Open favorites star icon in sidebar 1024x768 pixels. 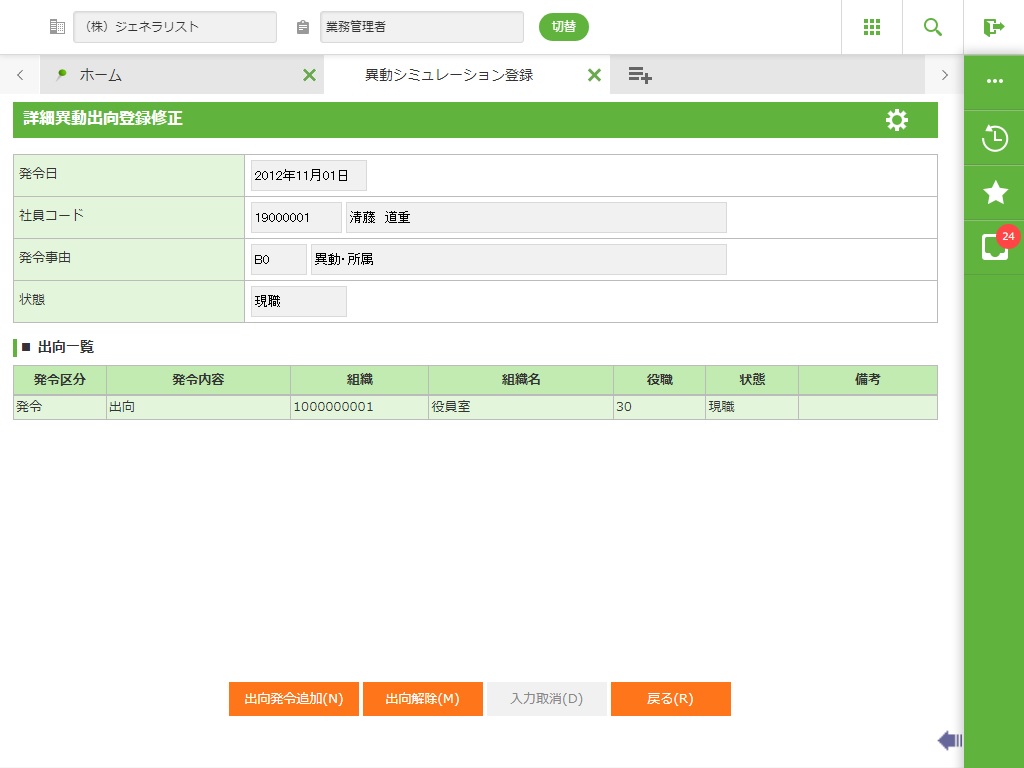(x=994, y=193)
